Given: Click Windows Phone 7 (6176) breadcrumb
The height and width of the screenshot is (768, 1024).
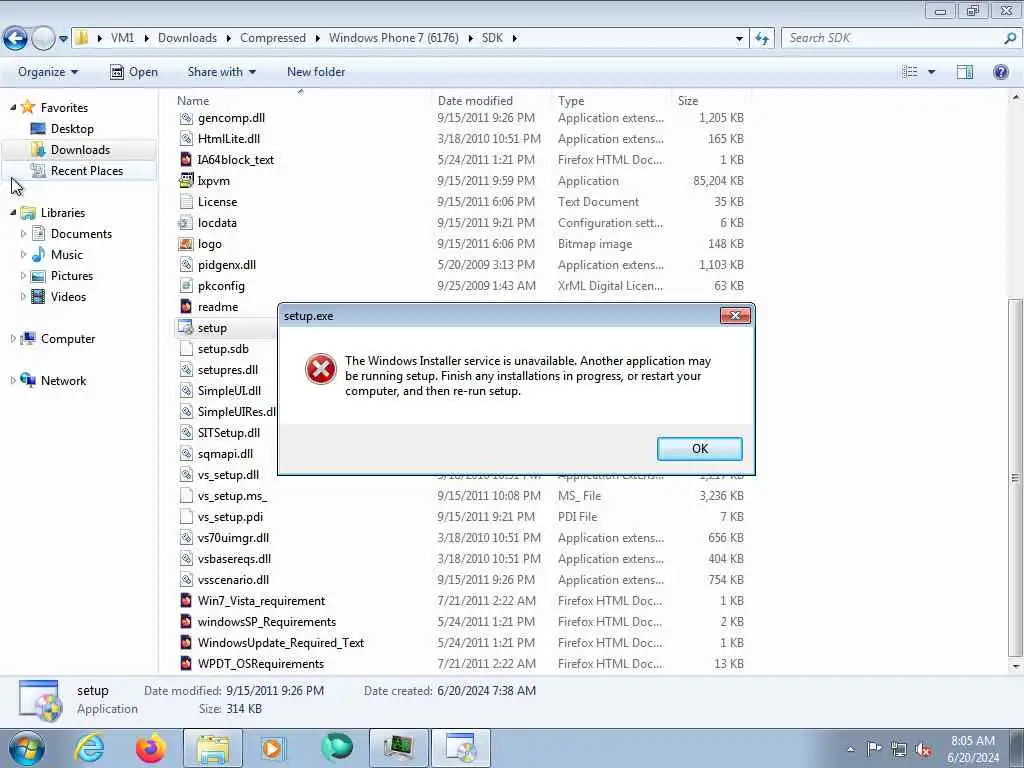Looking at the screenshot, I should pyautogui.click(x=393, y=38).
